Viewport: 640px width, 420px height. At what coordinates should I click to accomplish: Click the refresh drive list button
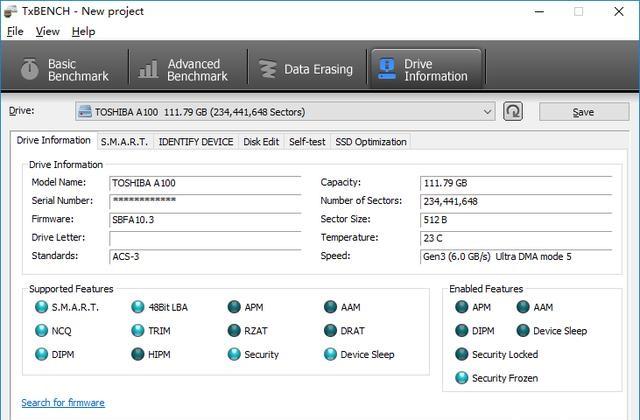point(513,111)
